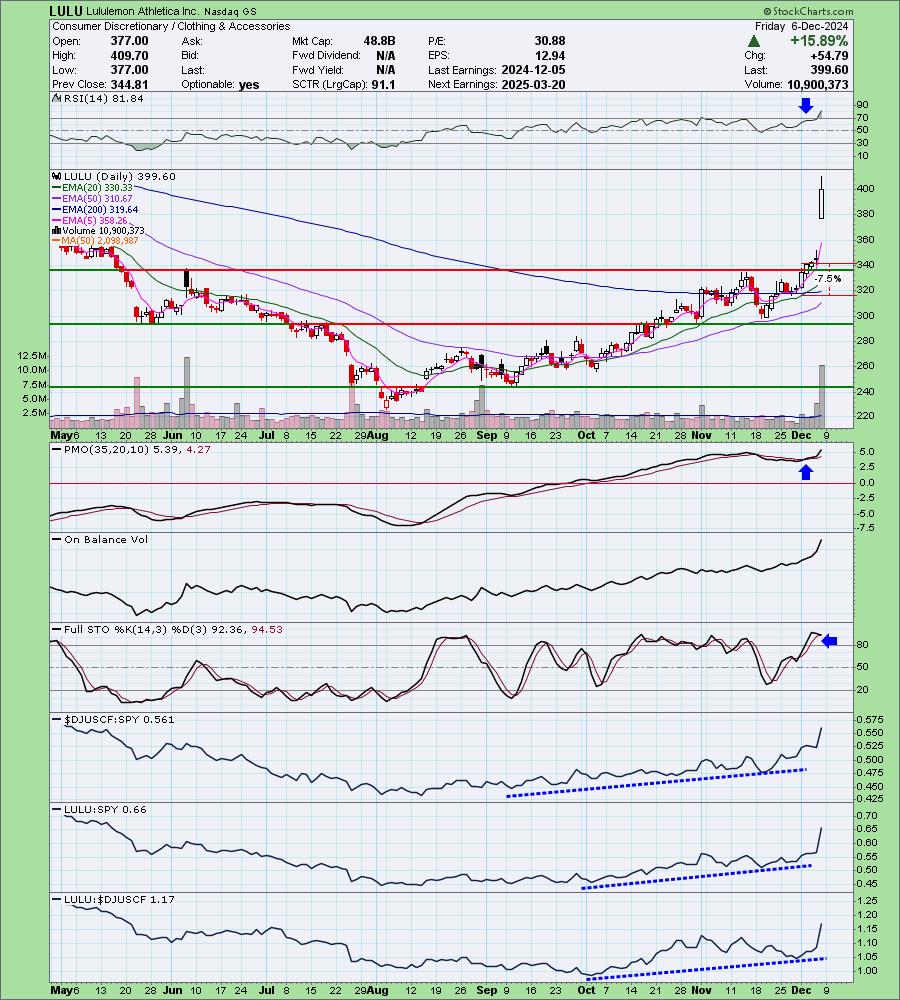The image size is (900, 1000).
Task: Click the 12.5M volume axis label
Action: tap(33, 355)
